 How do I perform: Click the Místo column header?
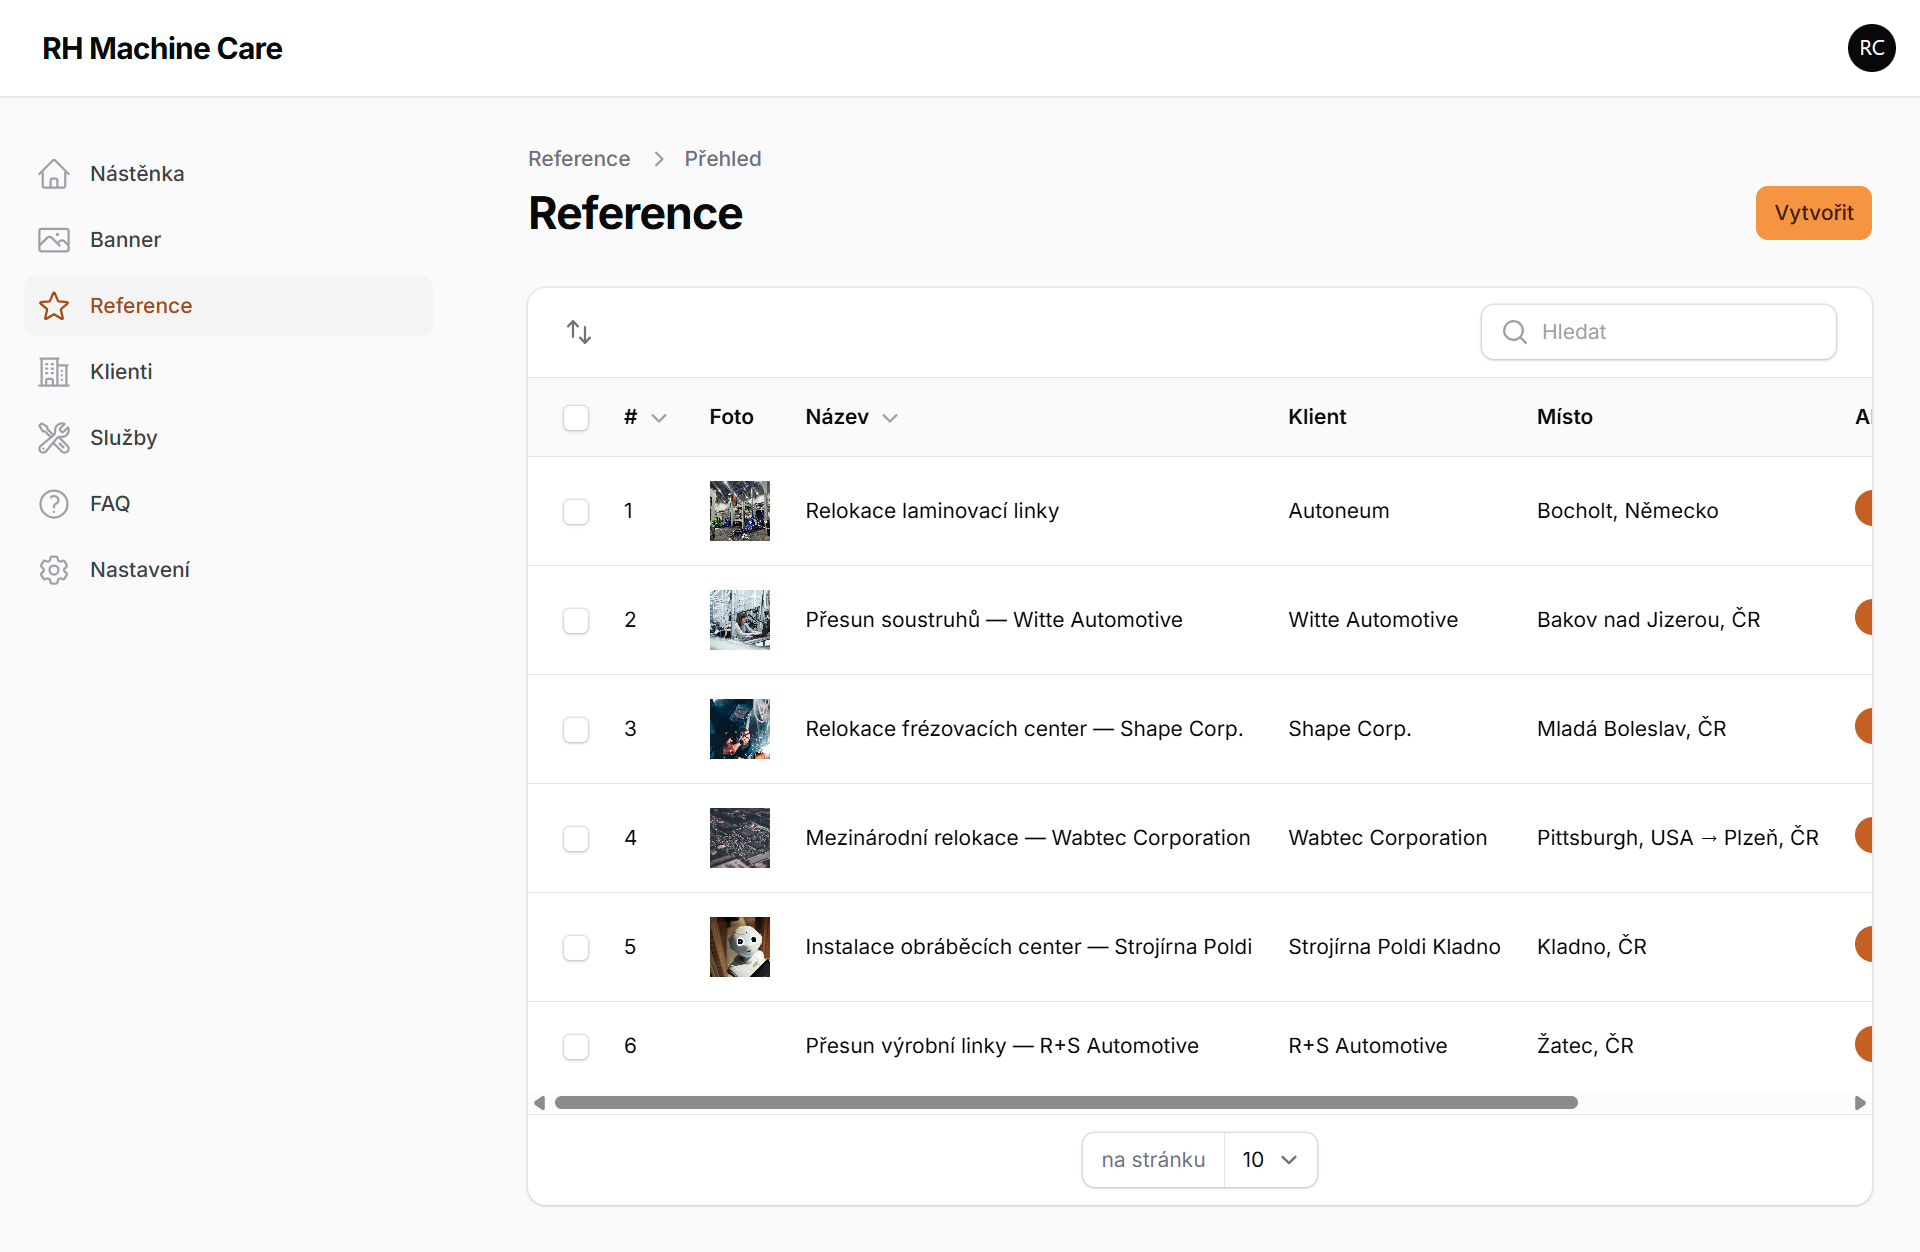click(x=1565, y=417)
